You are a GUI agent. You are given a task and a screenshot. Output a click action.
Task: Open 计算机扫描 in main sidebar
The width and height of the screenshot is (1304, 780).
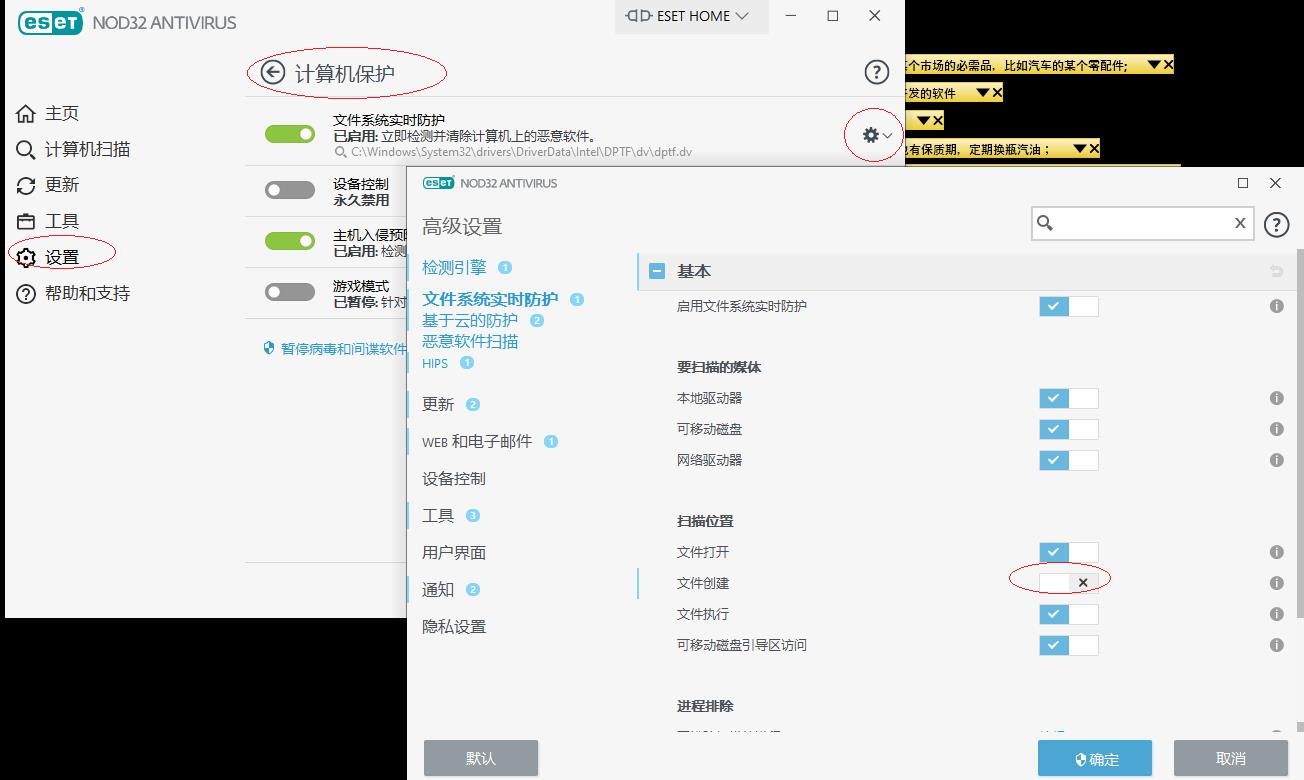(x=87, y=149)
